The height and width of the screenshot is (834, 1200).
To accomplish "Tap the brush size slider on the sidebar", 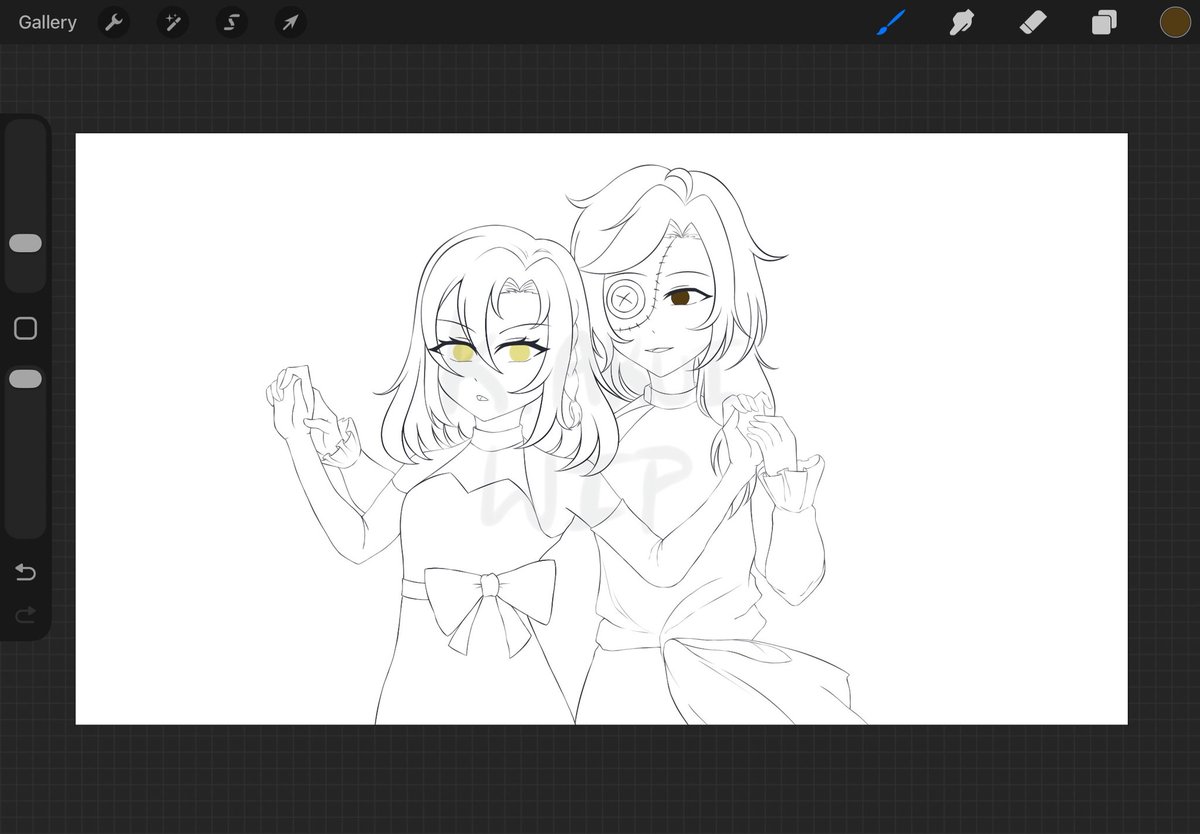I will 25,242.
